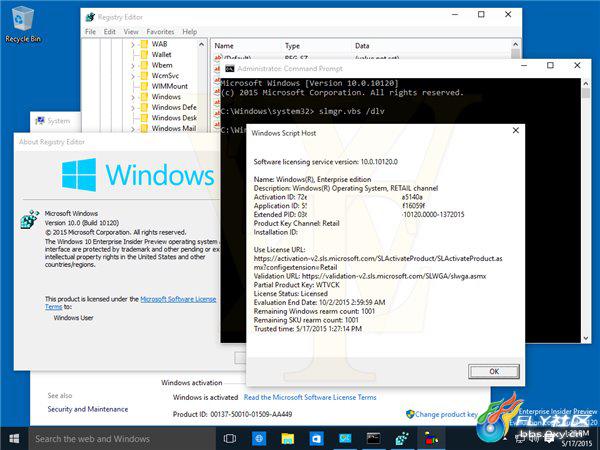Maximize the Command Prompt window

[550, 65]
